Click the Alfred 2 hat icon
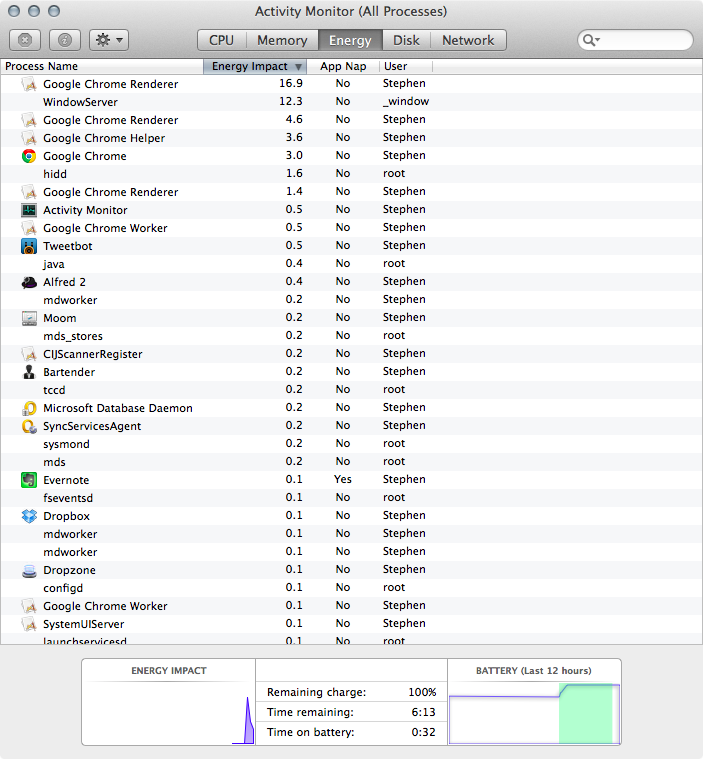This screenshot has height=759, width=703. coord(29,282)
